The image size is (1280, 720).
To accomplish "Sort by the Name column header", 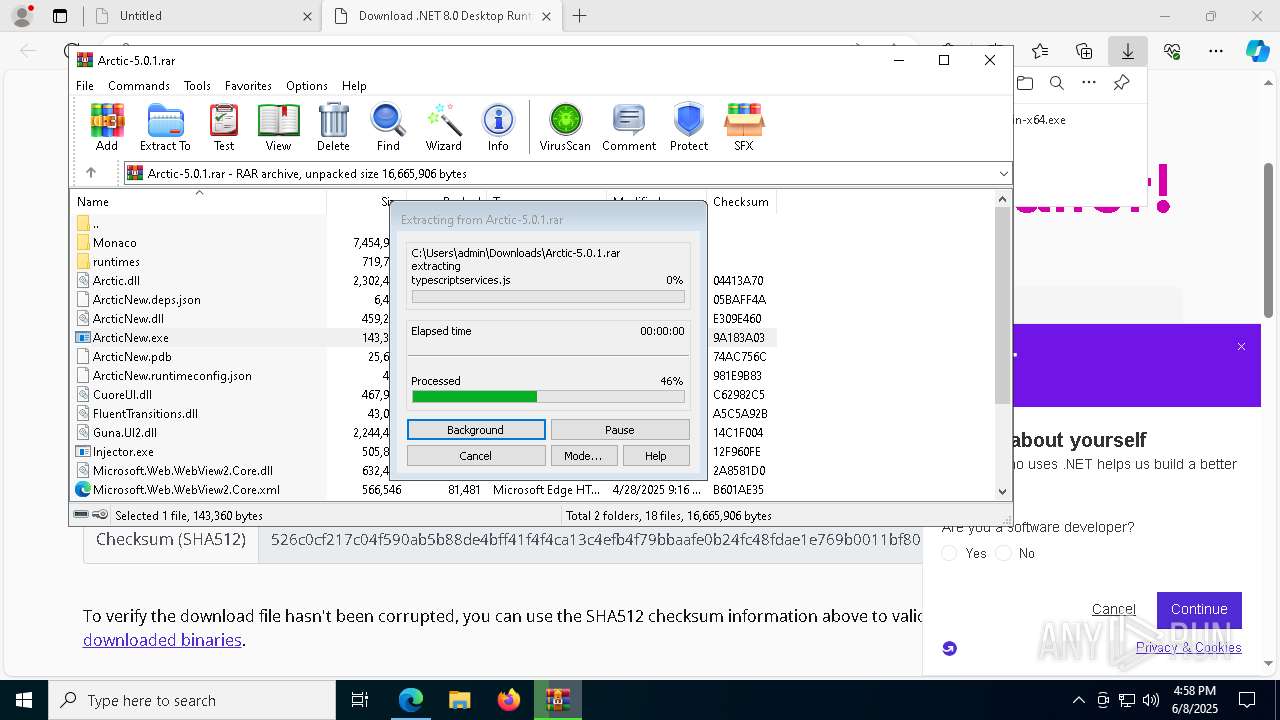I will (x=199, y=201).
